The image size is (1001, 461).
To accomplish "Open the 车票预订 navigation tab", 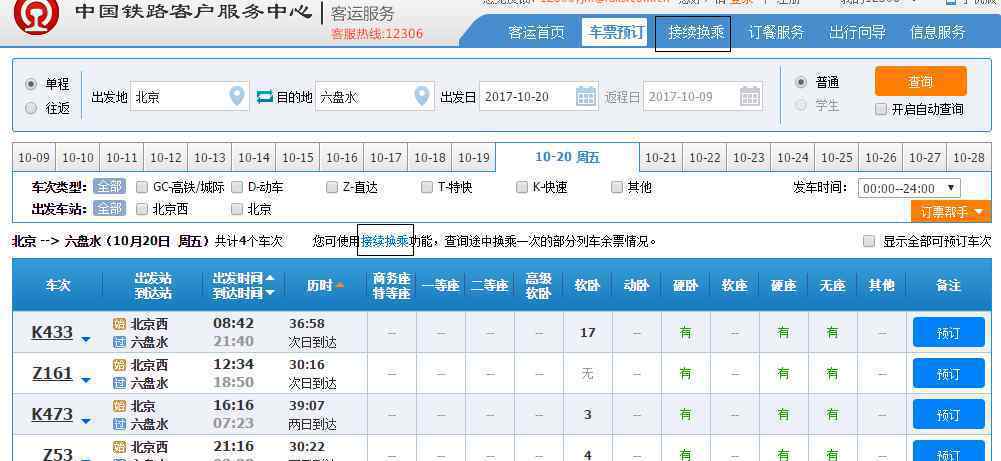I will point(615,32).
